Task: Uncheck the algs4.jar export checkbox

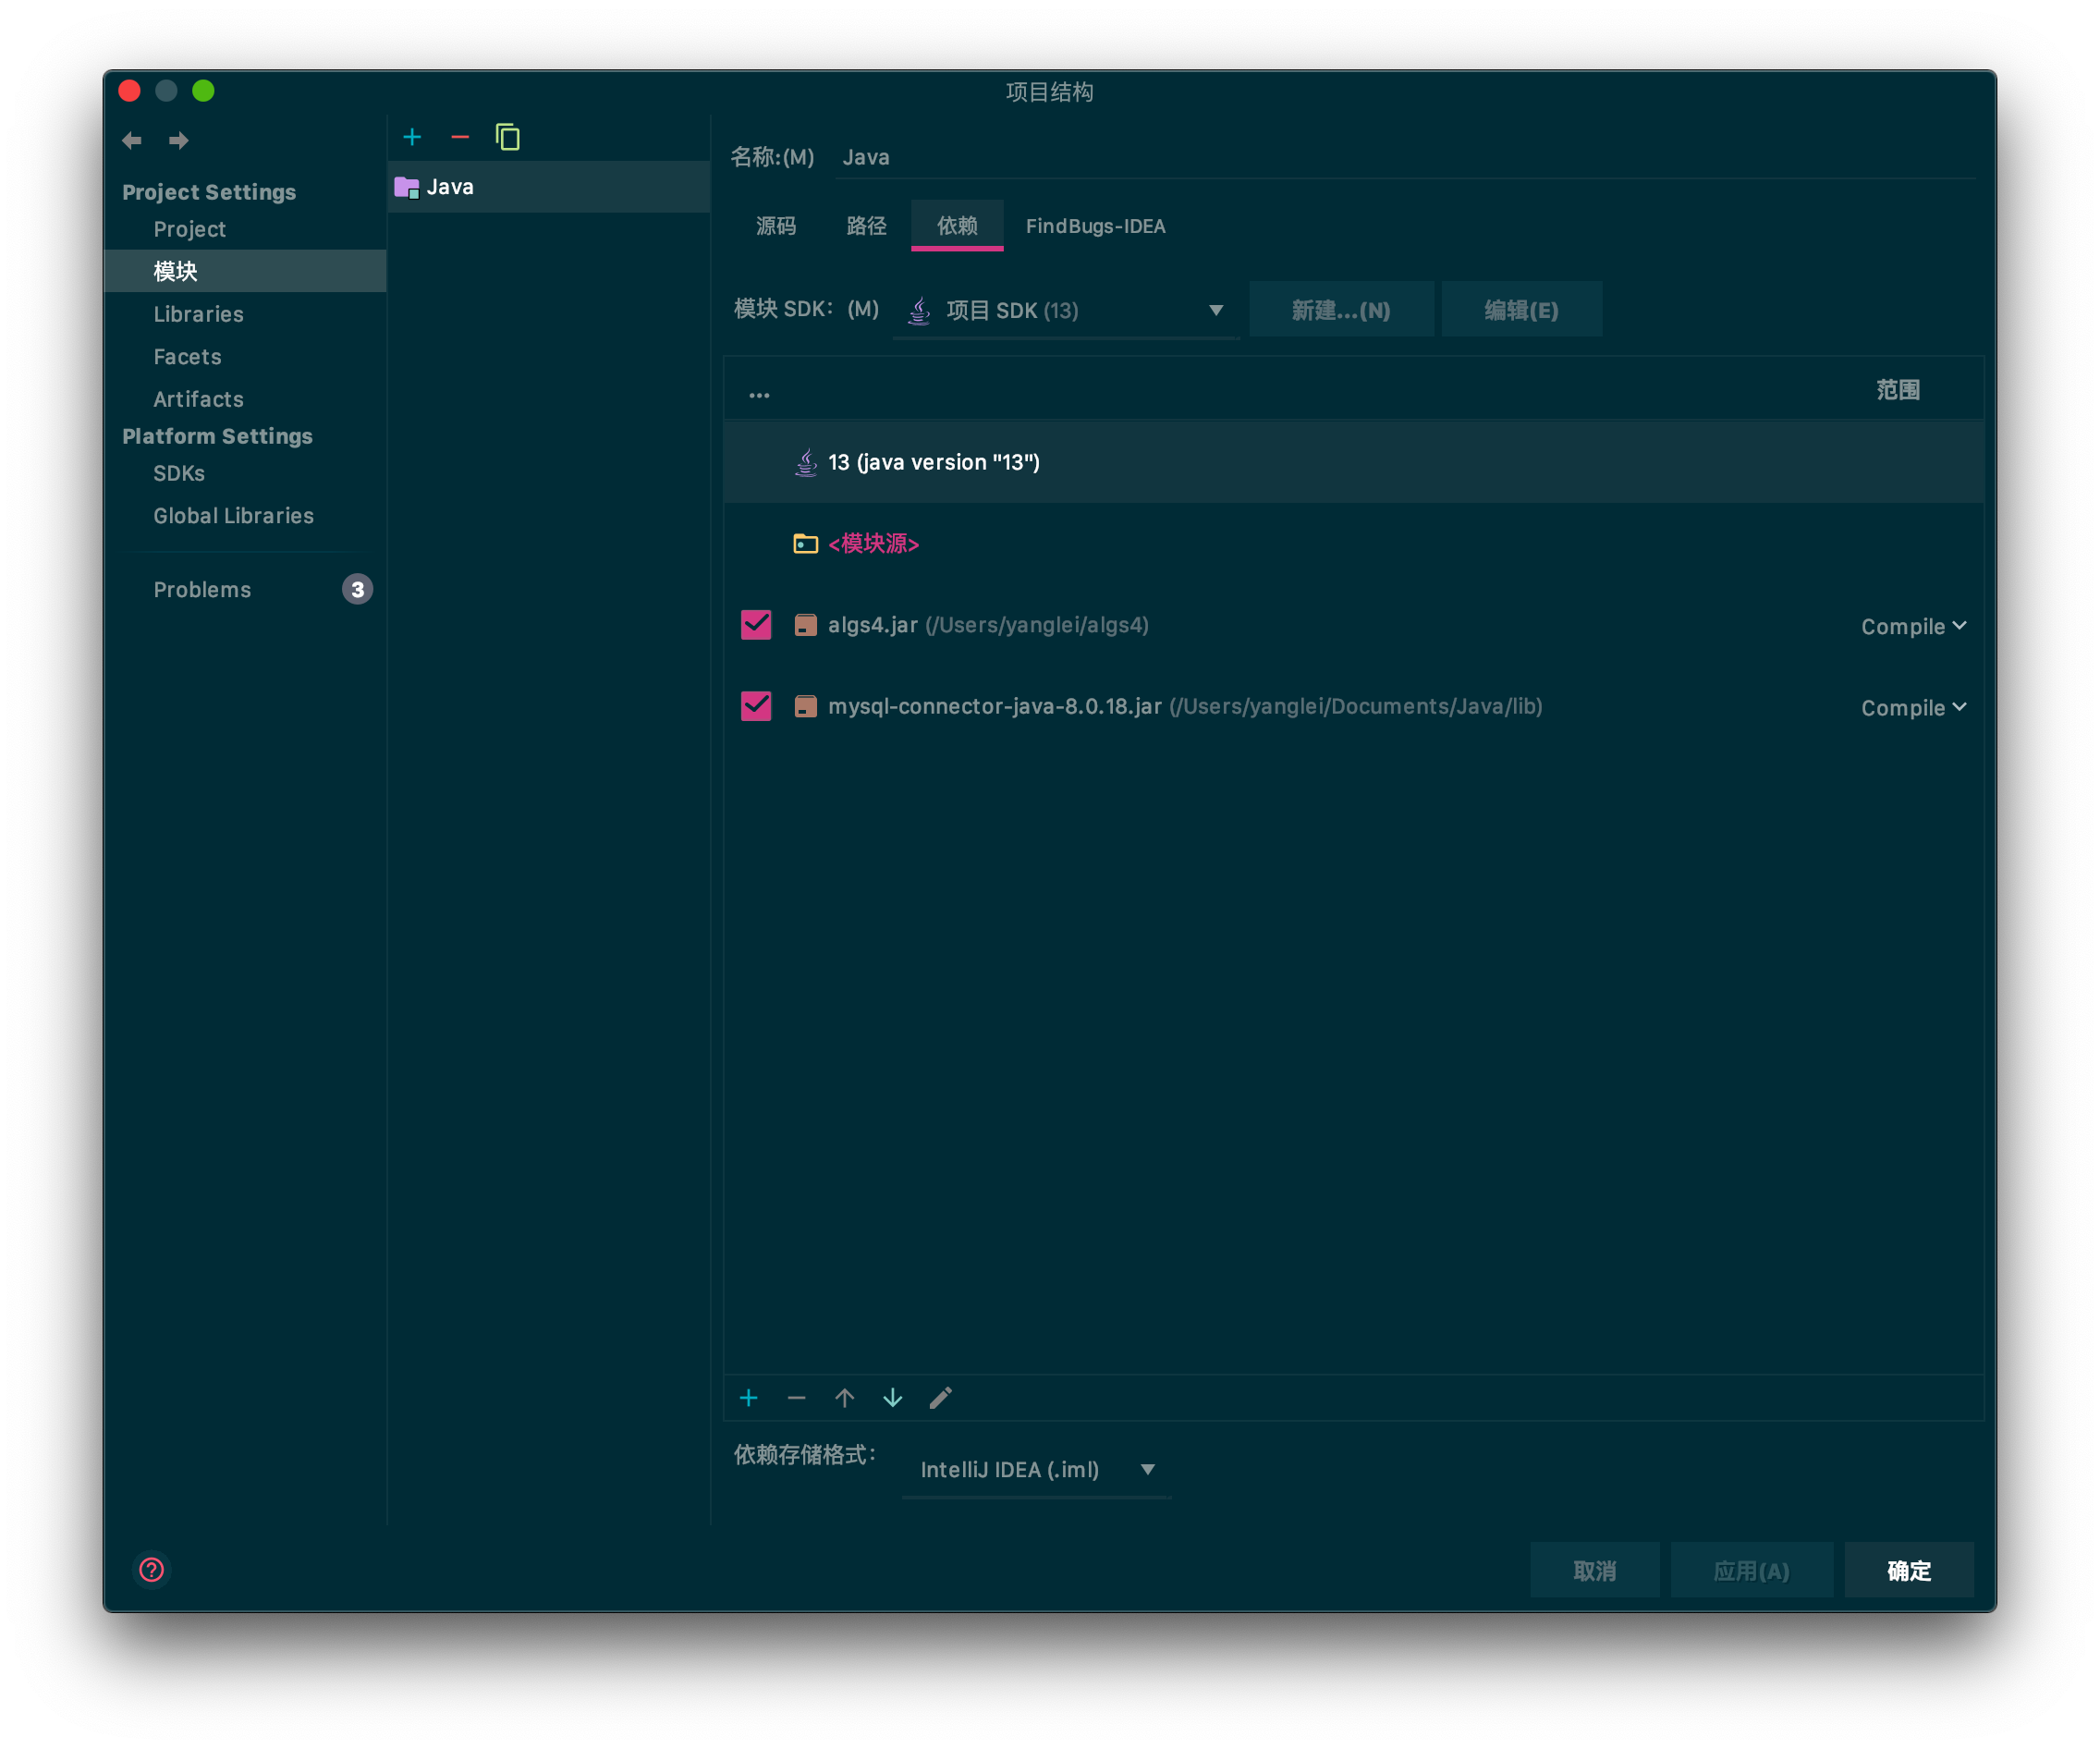Action: tap(756, 625)
